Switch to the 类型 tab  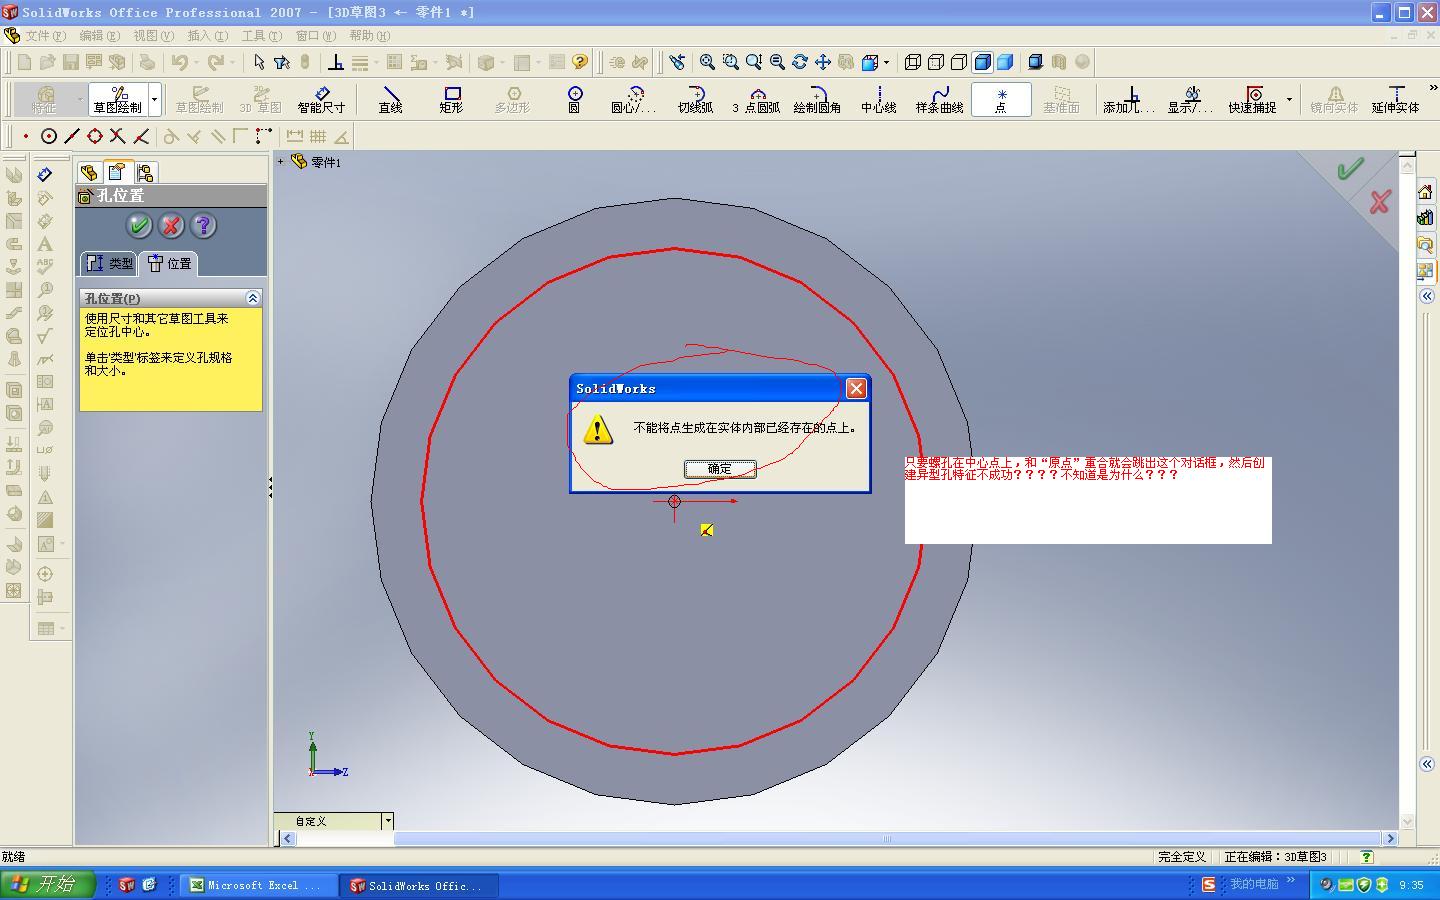(x=109, y=263)
